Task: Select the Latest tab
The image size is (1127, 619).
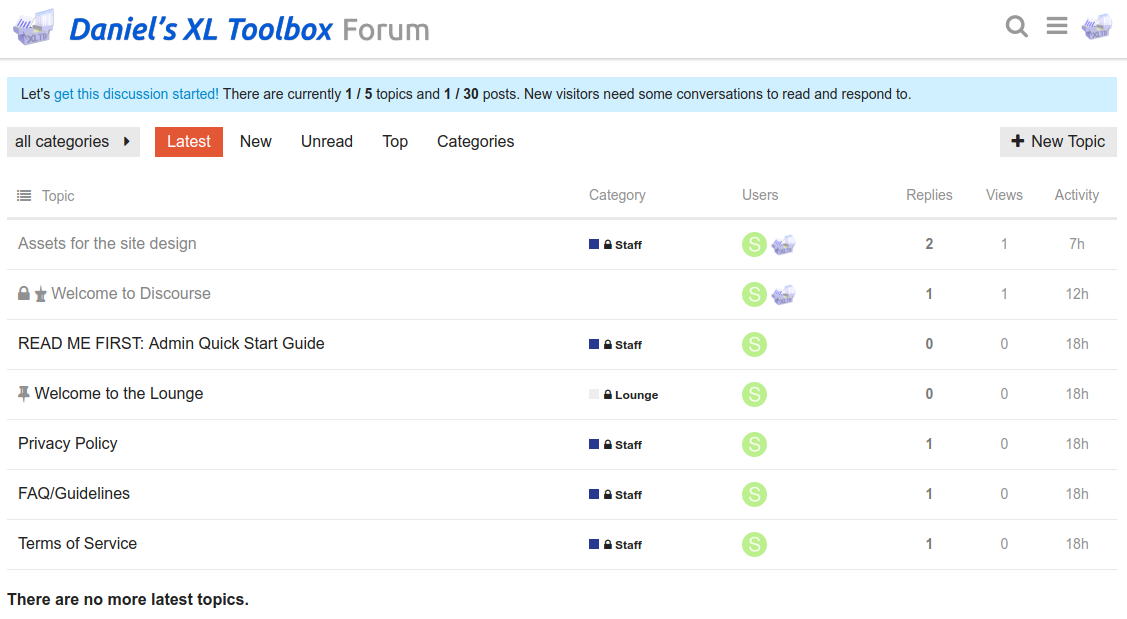Action: 189,142
